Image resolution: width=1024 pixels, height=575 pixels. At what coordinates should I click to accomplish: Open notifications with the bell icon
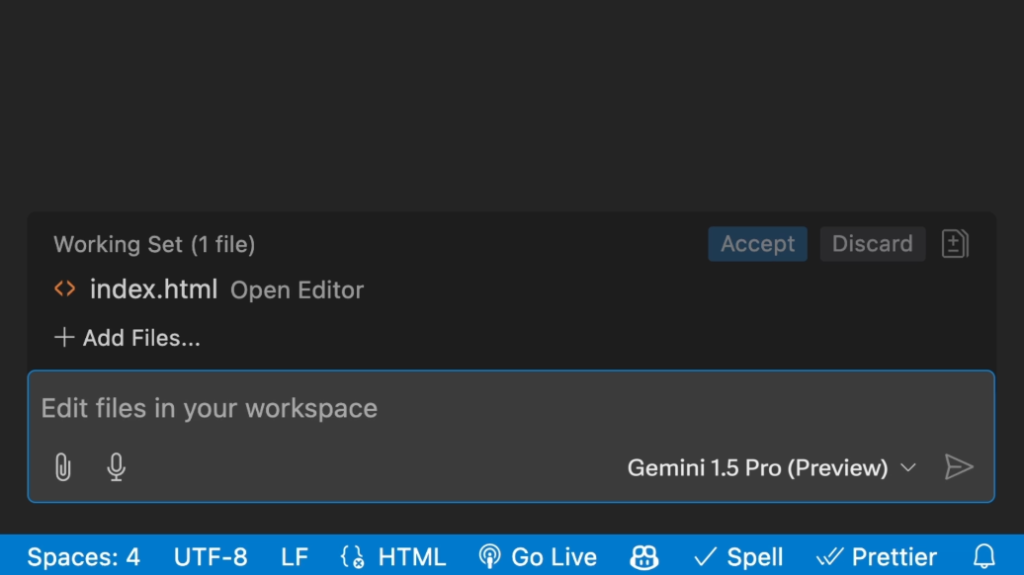click(x=984, y=557)
